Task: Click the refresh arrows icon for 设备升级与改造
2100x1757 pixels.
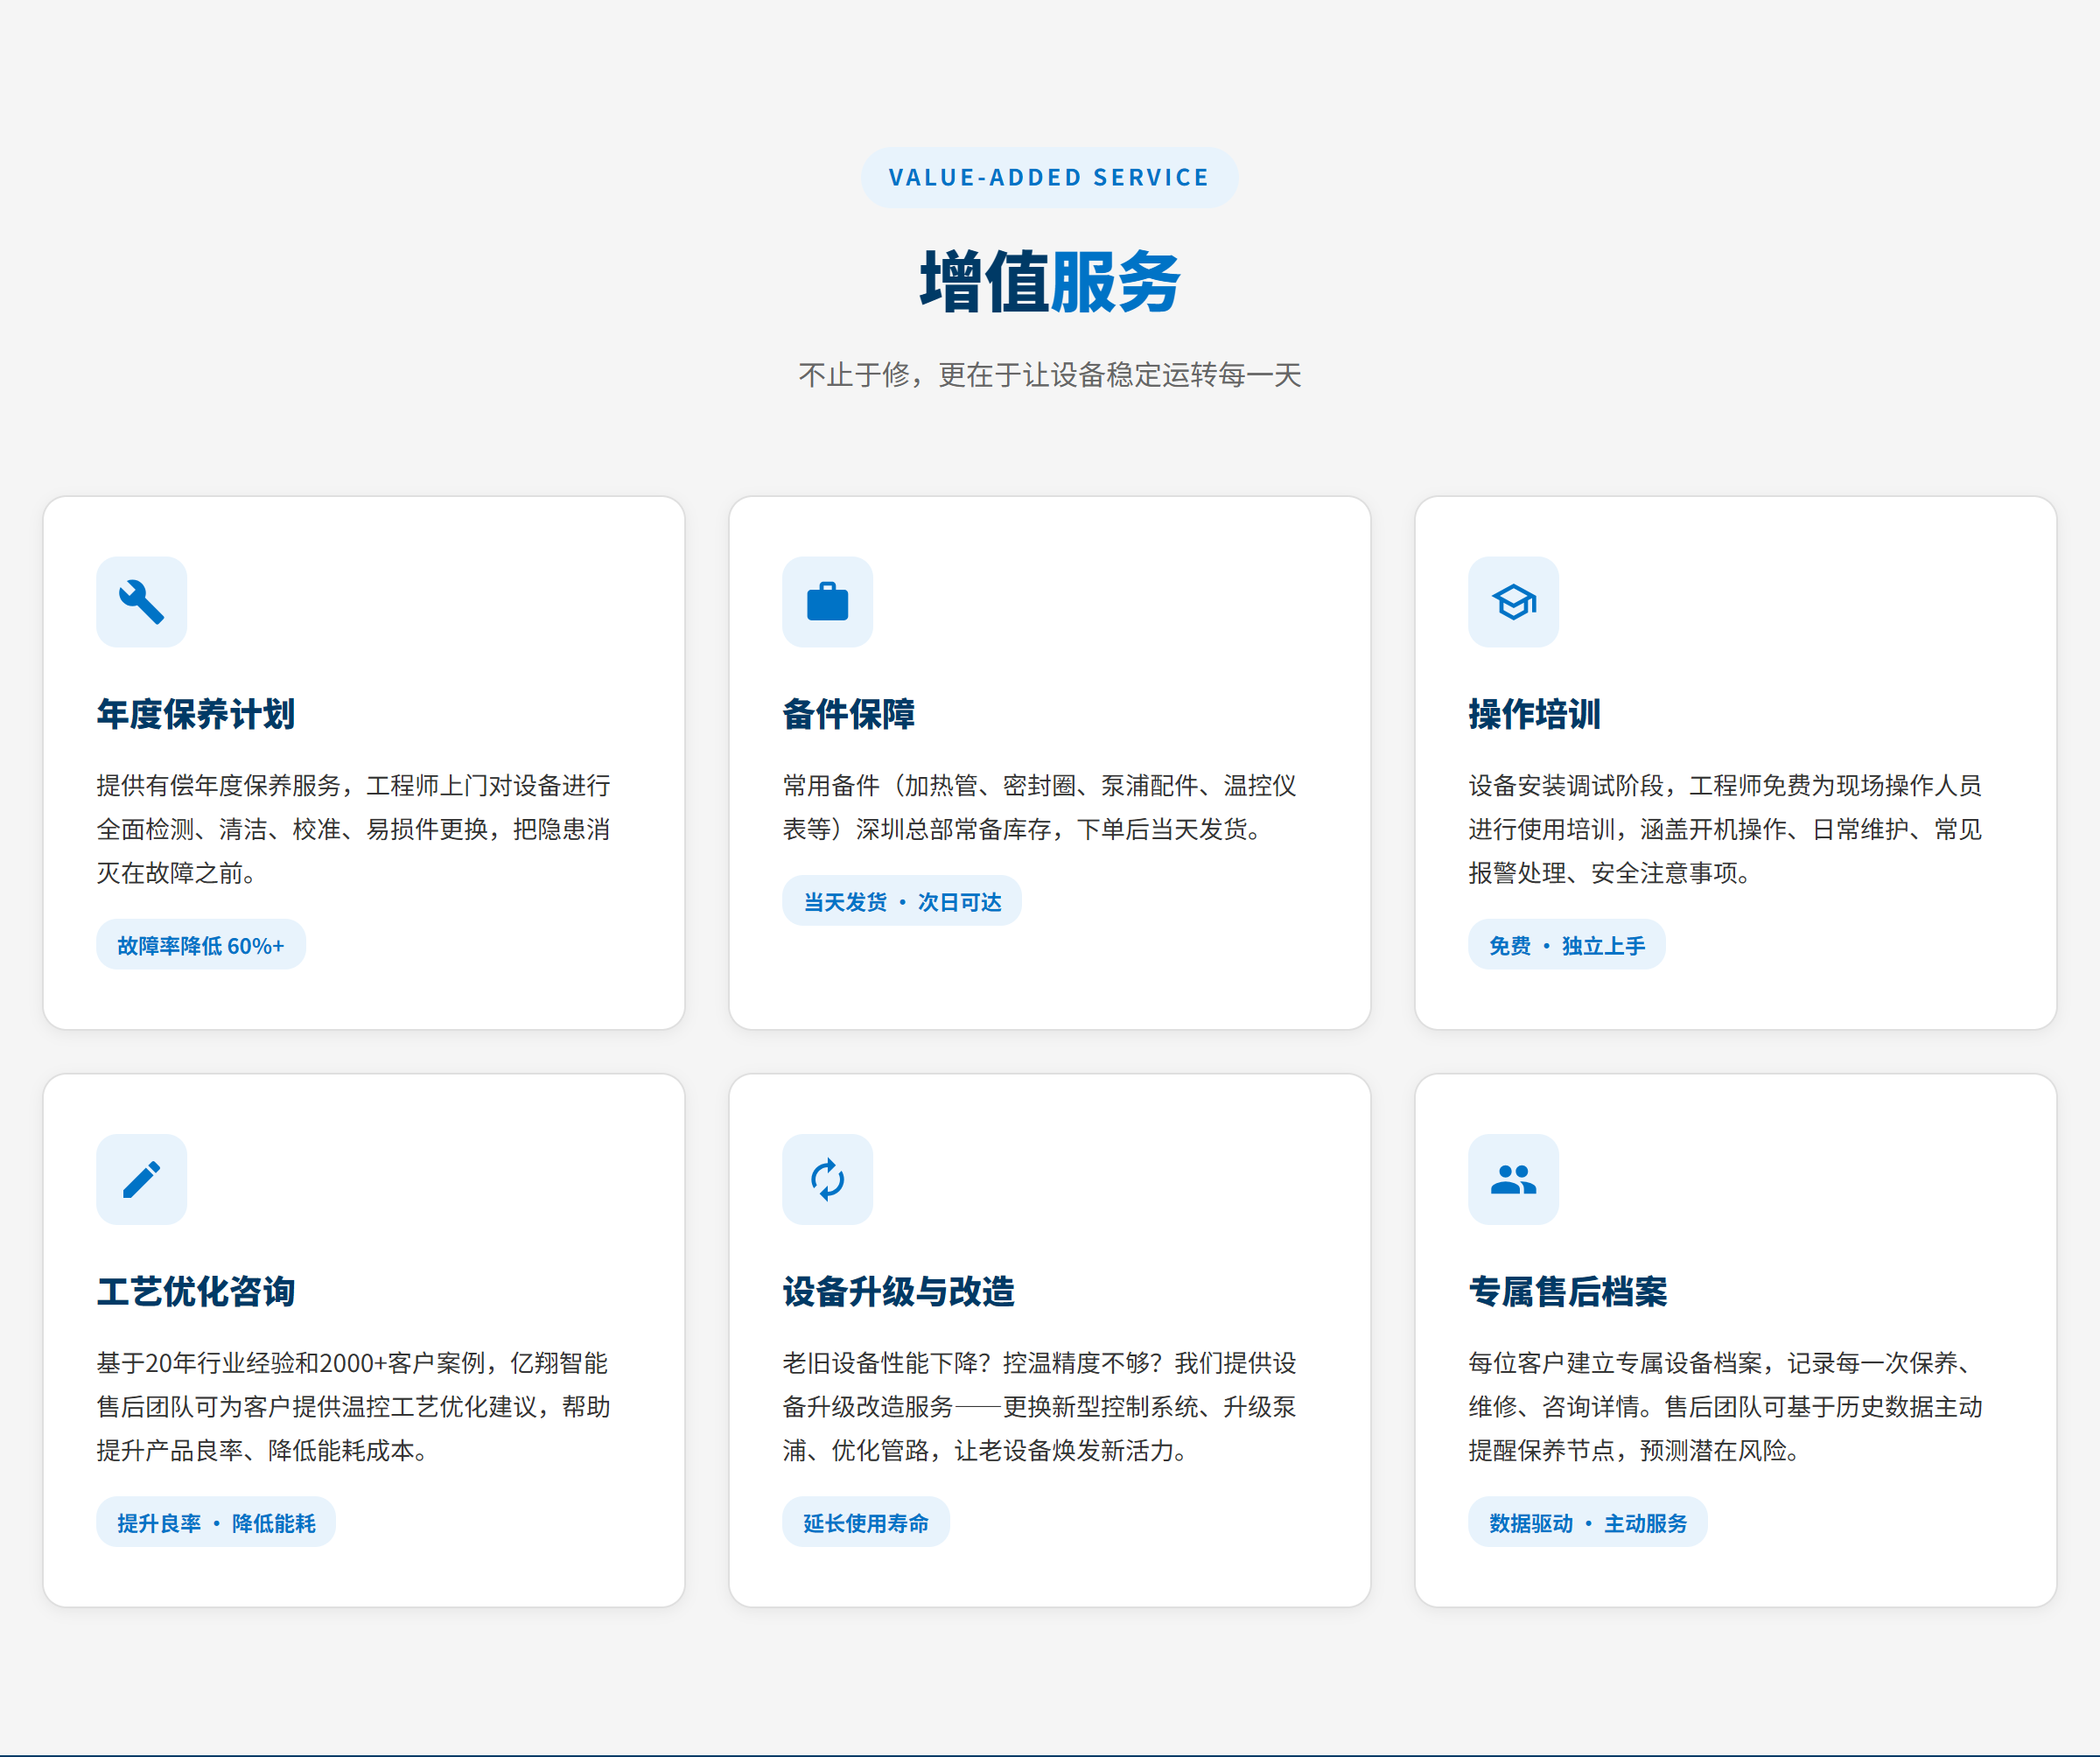Action: (827, 1179)
